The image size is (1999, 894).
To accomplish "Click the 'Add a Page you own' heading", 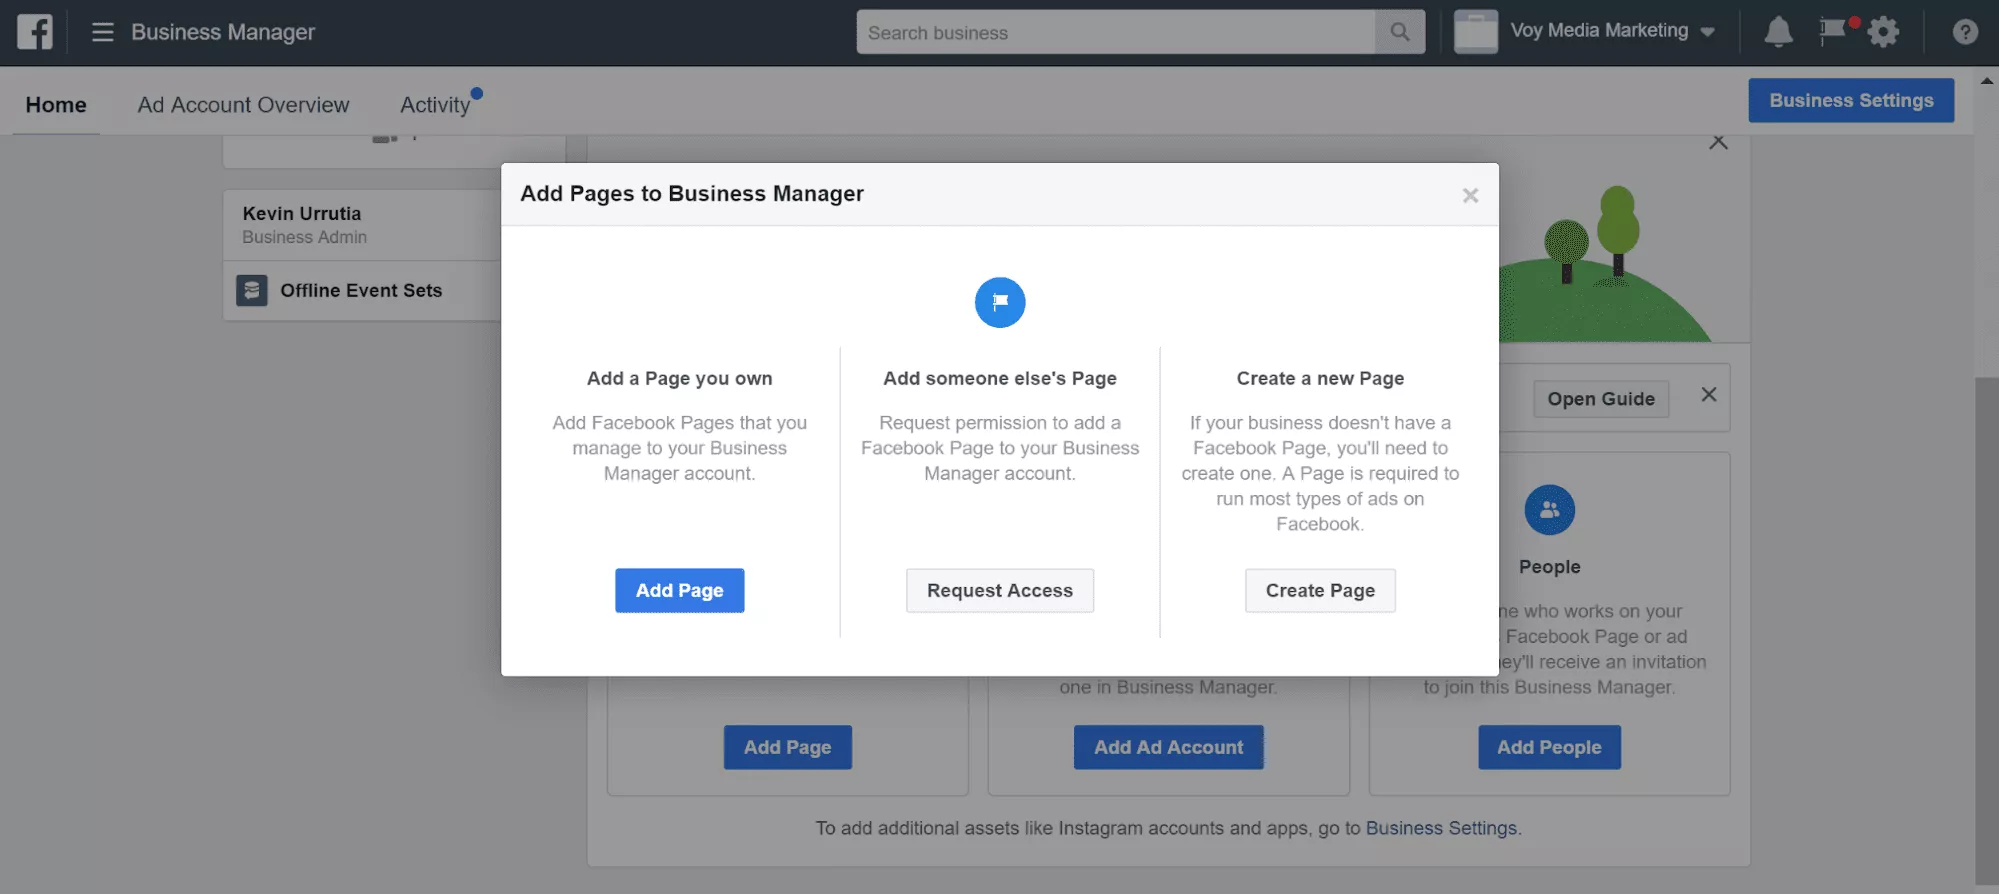I will (x=679, y=378).
